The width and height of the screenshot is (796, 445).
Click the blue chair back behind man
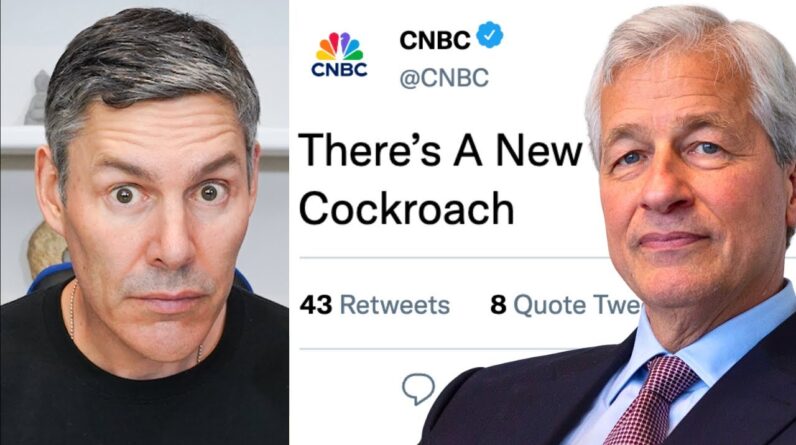pos(48,278)
